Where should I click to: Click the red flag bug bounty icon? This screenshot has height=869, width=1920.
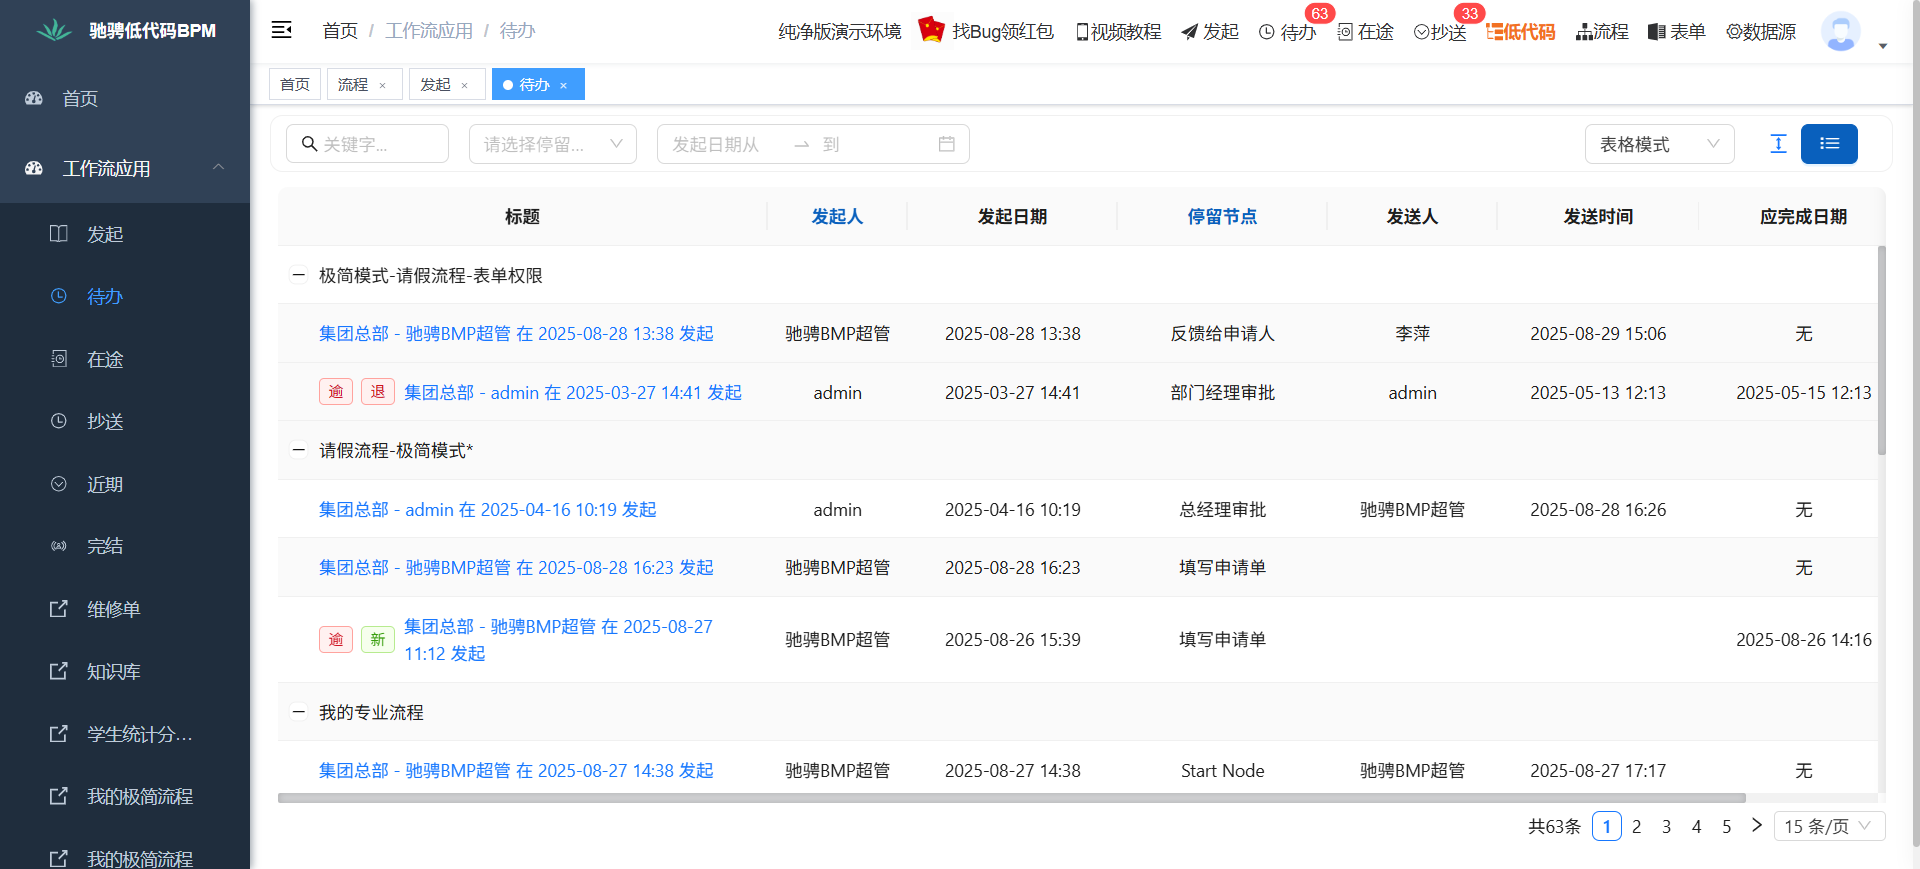pos(931,29)
